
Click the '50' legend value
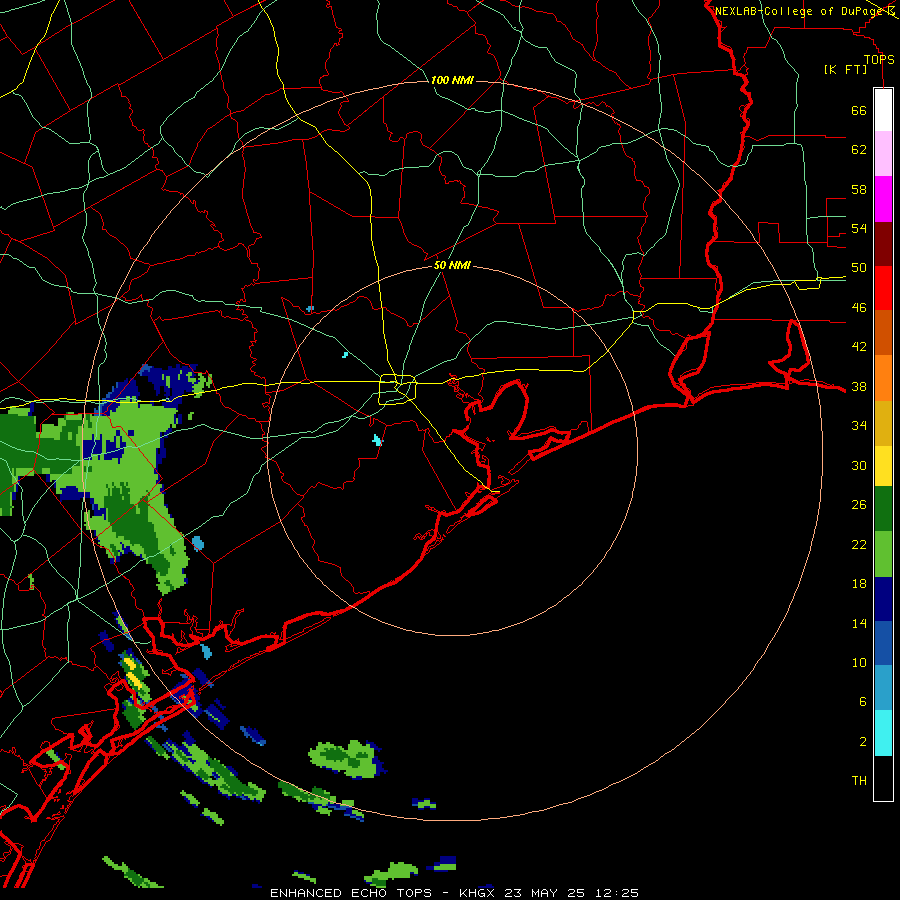coord(859,267)
